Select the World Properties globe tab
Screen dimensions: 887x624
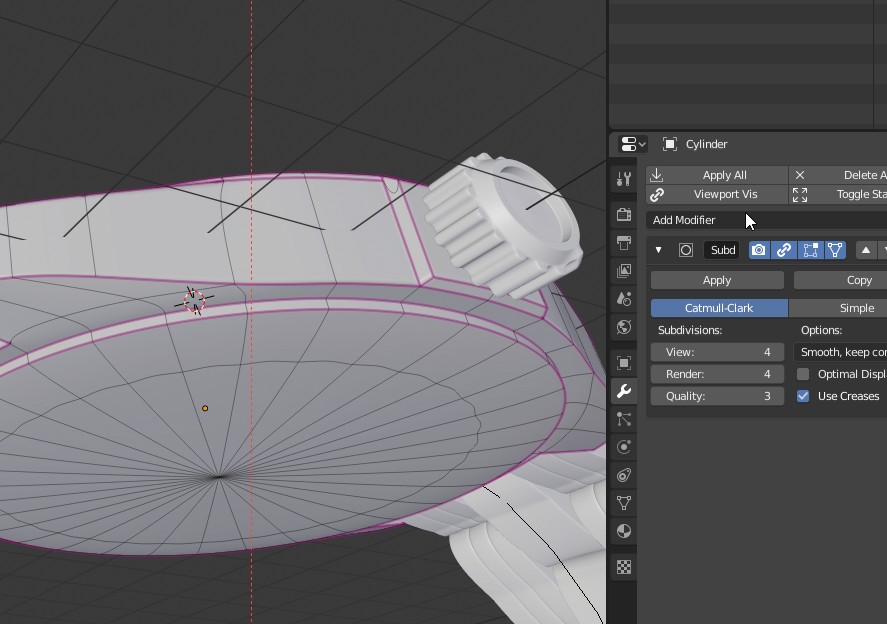coord(623,328)
